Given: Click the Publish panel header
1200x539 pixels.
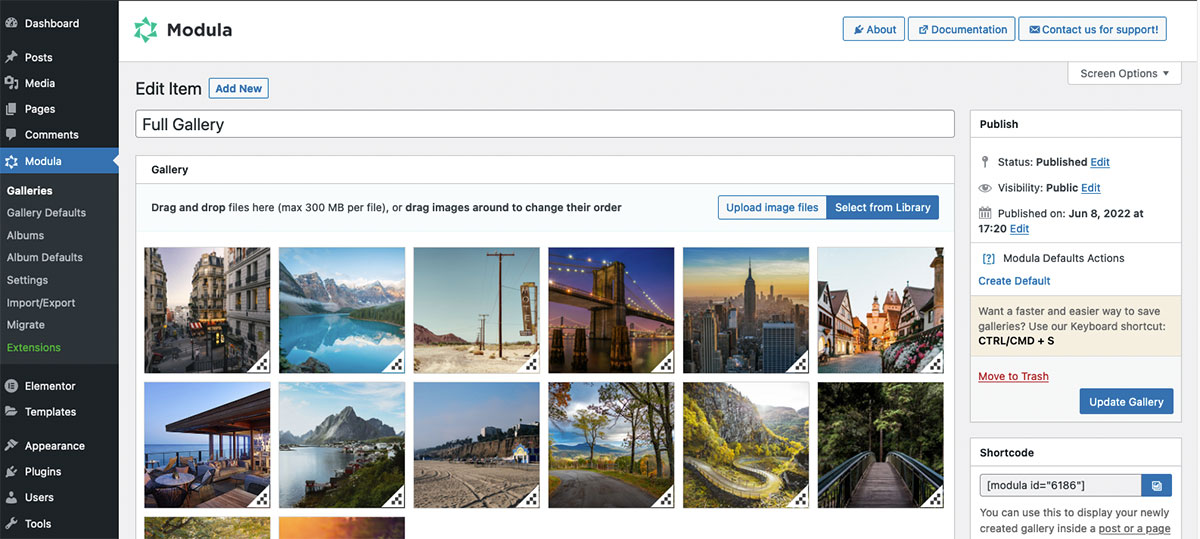Looking at the screenshot, I should (1075, 124).
